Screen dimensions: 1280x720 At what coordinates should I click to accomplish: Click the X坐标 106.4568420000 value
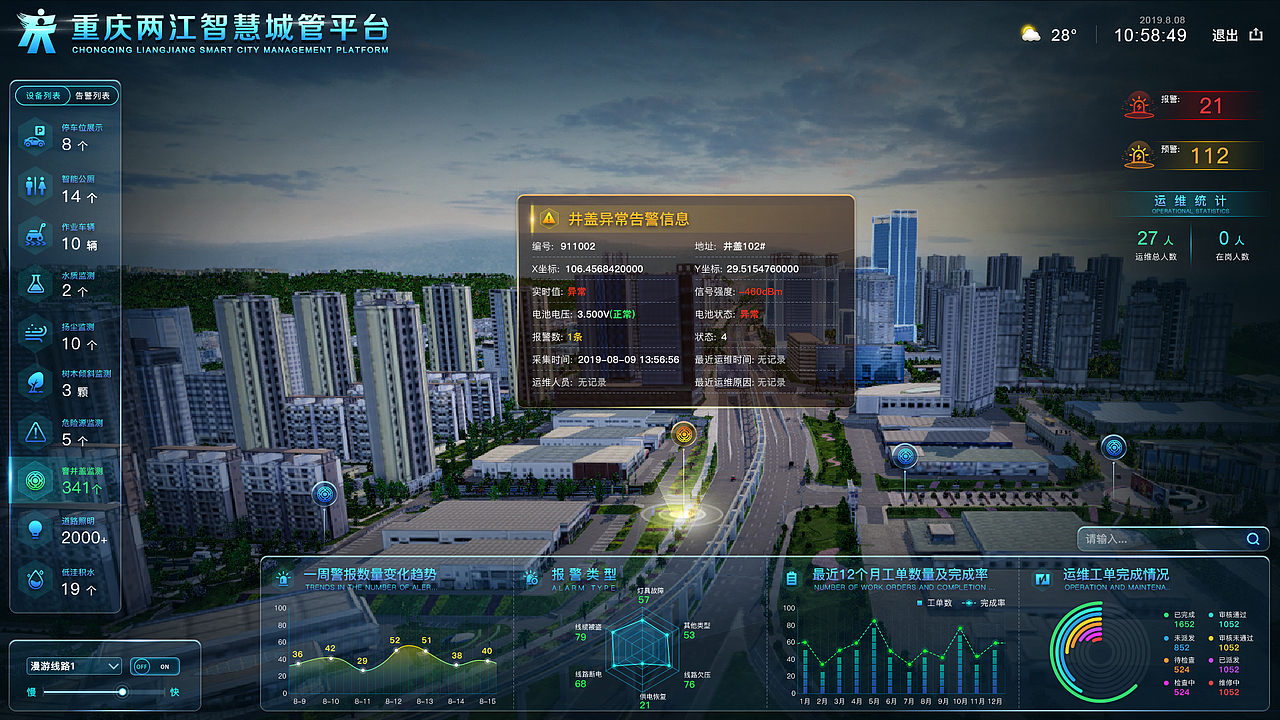604,269
